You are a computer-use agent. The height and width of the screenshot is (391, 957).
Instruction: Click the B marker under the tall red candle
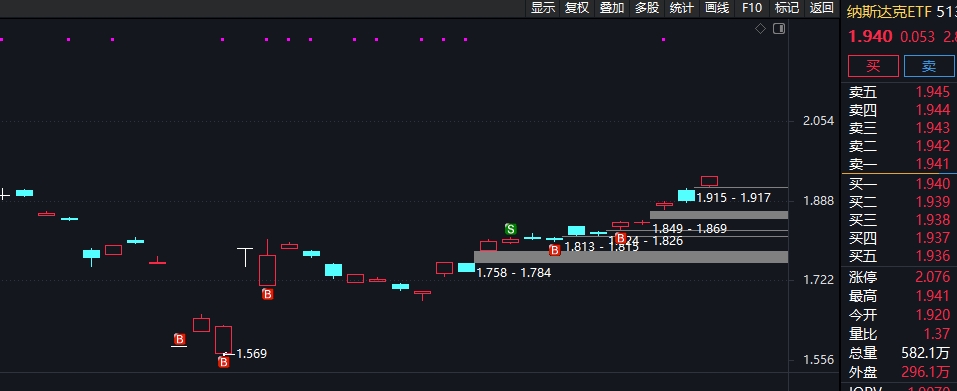pos(267,295)
